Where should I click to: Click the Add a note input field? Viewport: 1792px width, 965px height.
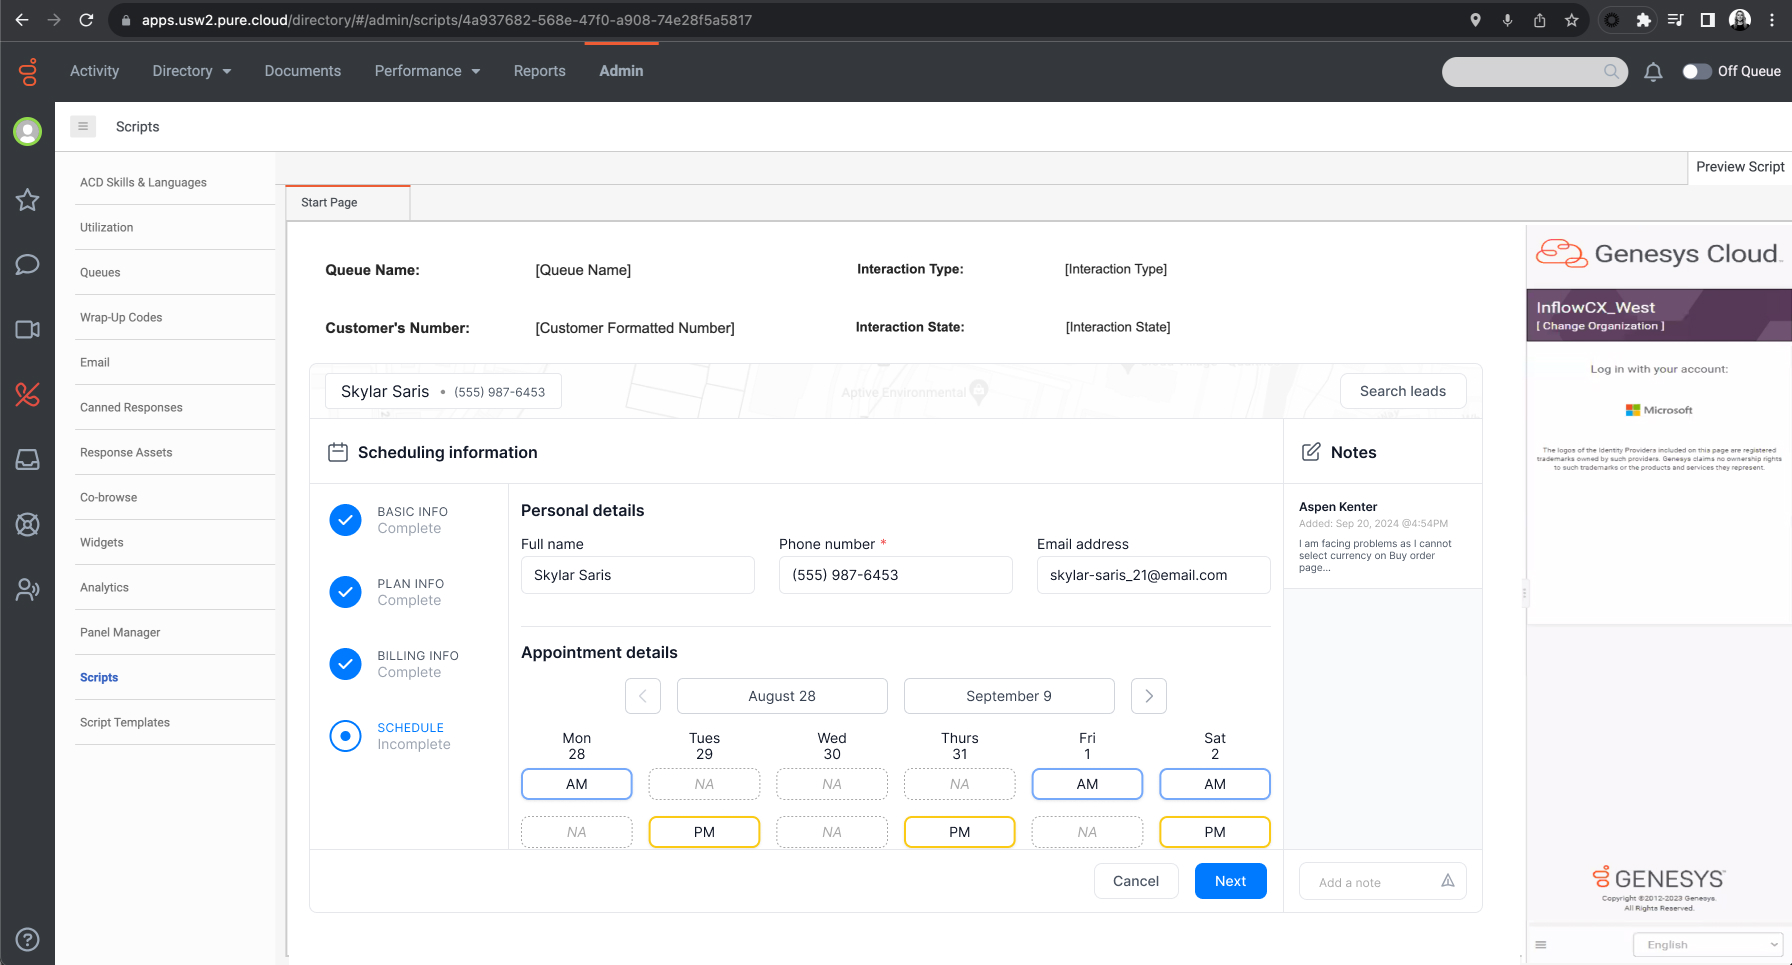point(1383,881)
